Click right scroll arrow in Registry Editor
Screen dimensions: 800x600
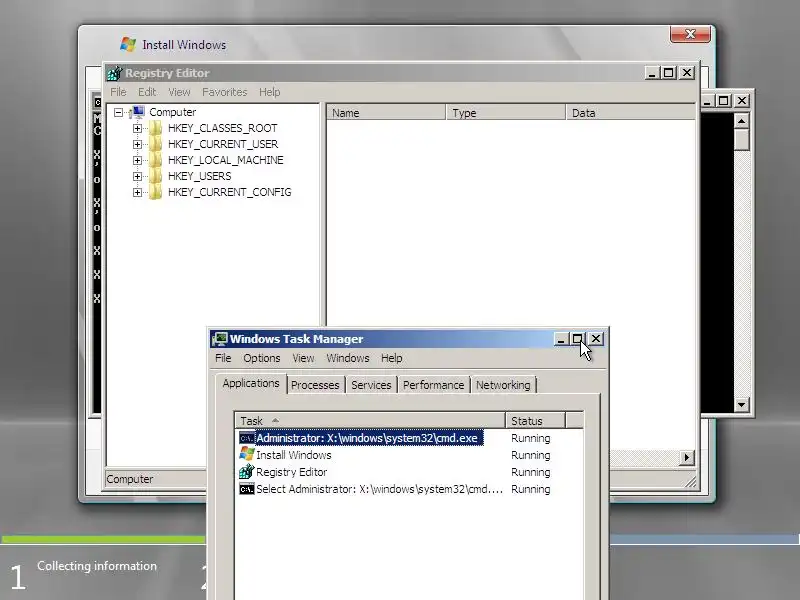point(687,458)
